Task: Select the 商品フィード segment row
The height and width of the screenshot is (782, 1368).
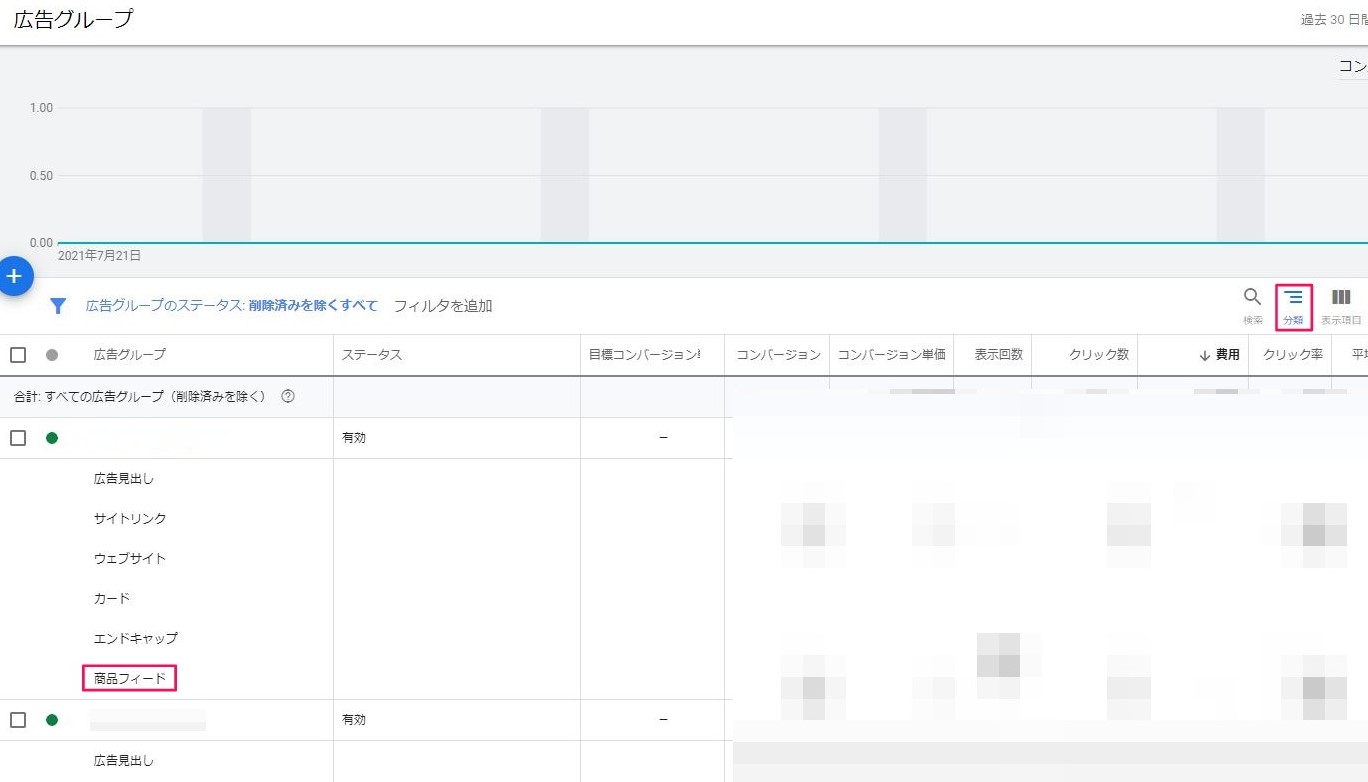Action: (x=130, y=679)
